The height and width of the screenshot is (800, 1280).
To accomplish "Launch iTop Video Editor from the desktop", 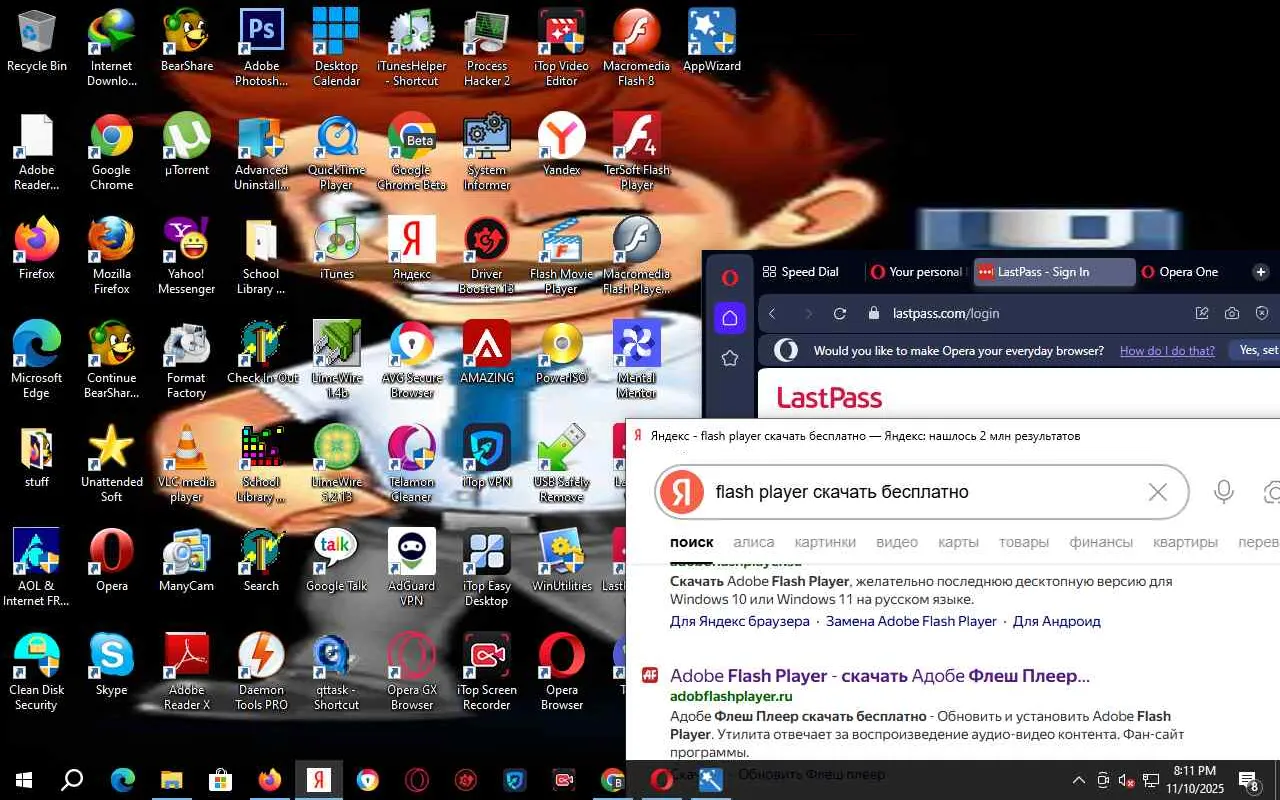I will tap(562, 49).
